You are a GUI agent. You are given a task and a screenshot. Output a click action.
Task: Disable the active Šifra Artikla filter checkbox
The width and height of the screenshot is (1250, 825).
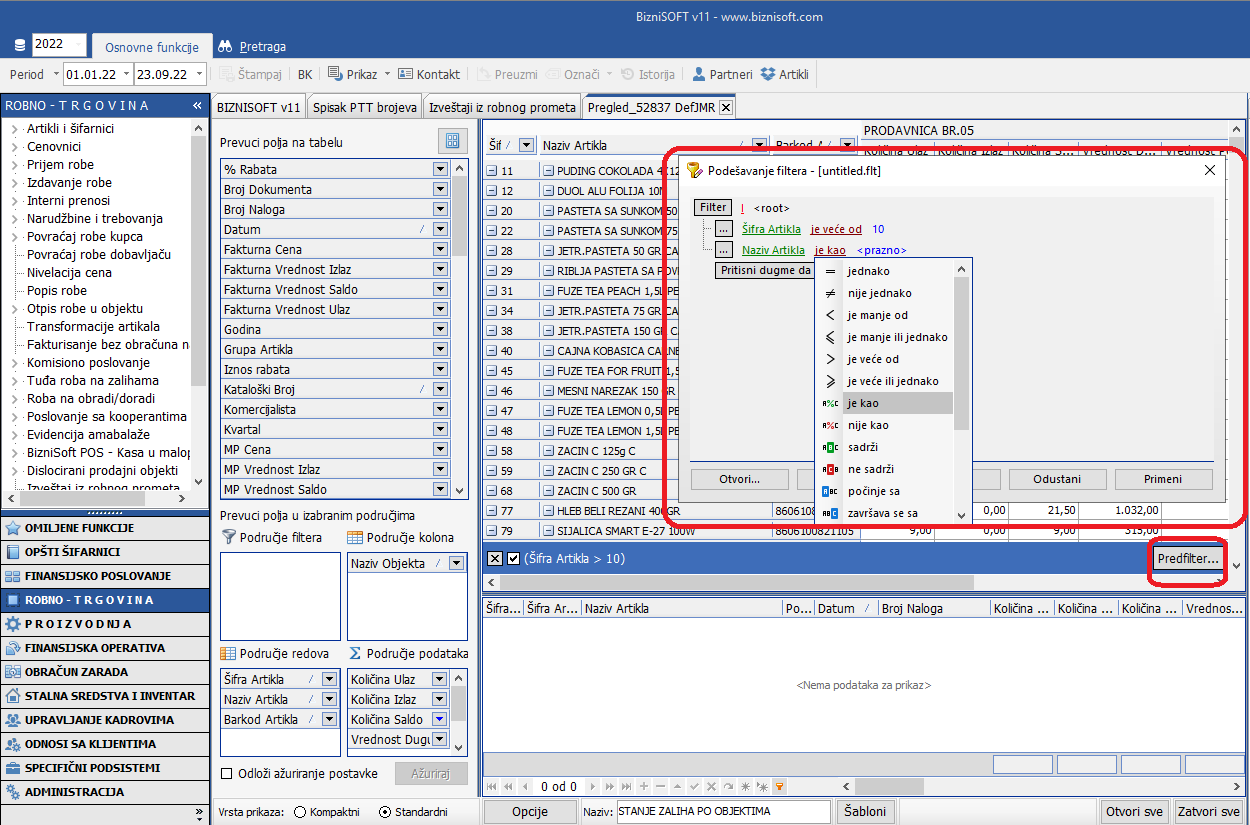pyautogui.click(x=513, y=558)
